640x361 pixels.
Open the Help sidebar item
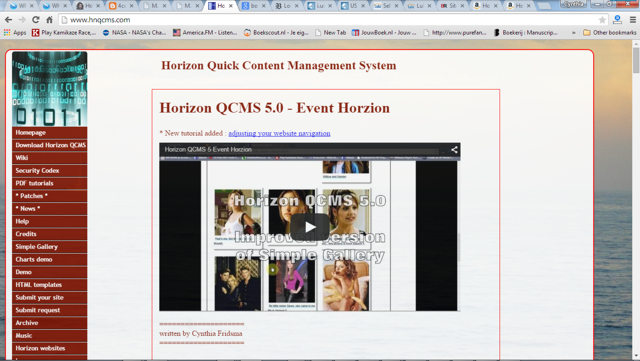point(49,221)
